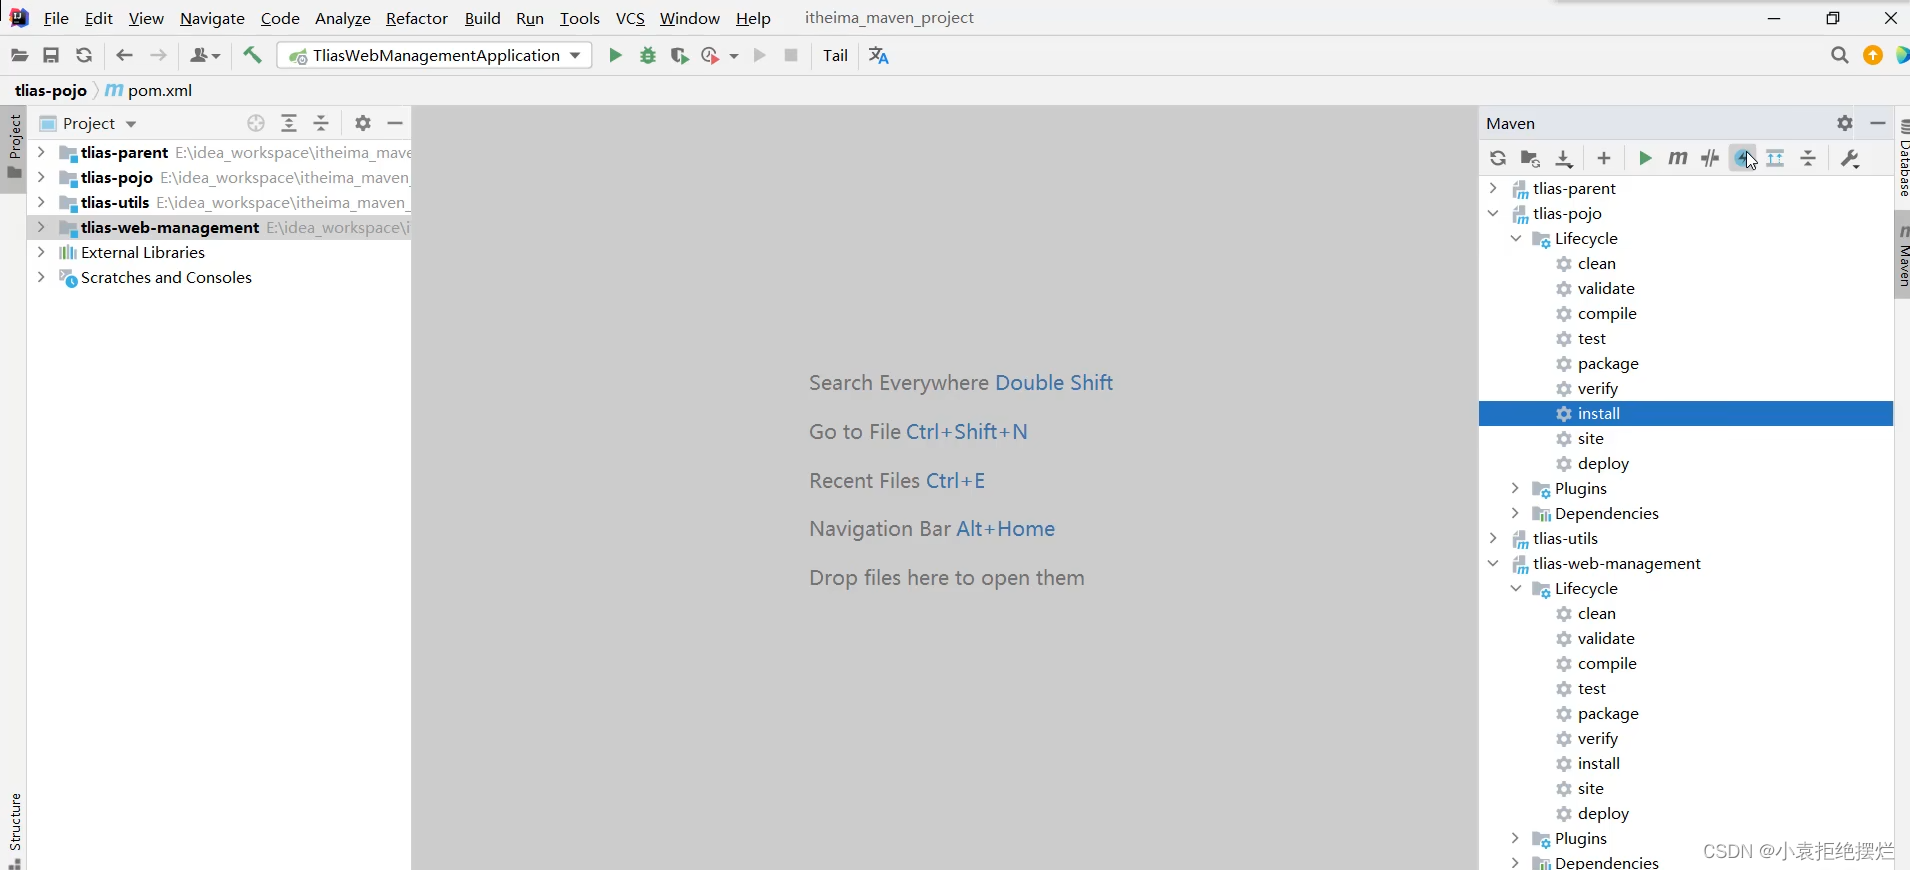Open Project panel gear options

(x=363, y=123)
